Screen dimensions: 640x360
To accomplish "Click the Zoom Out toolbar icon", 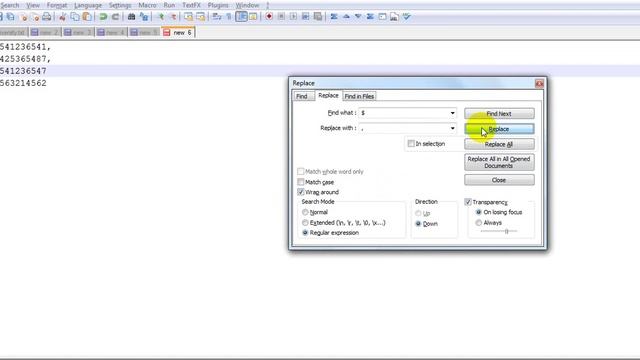I will (x=173, y=17).
